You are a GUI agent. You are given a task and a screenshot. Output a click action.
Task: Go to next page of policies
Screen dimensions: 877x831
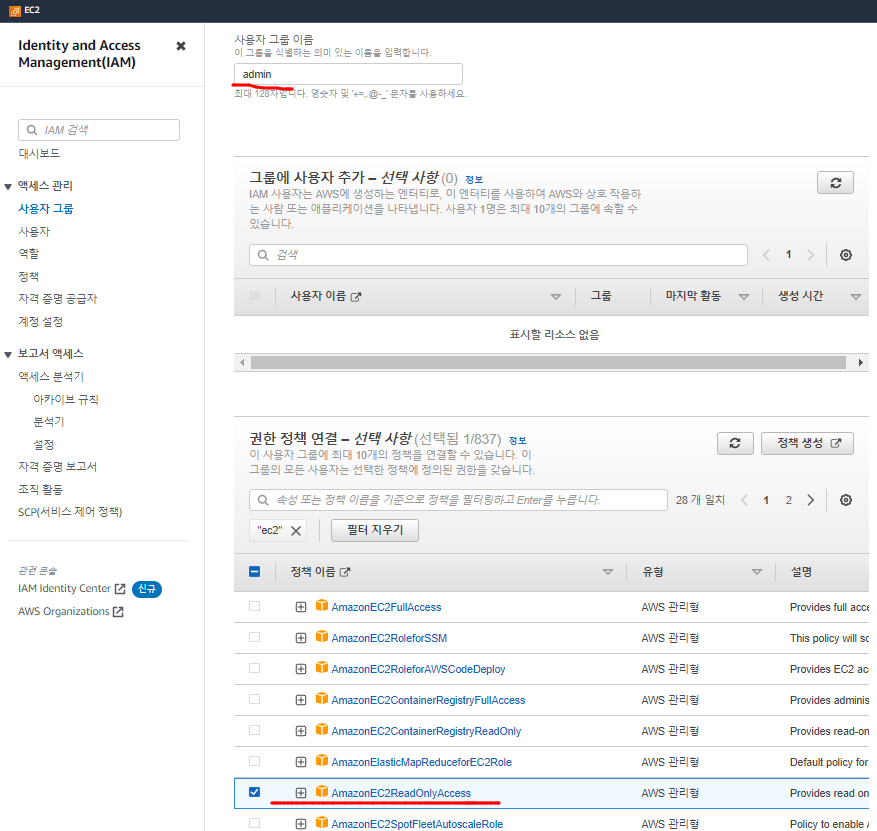810,500
